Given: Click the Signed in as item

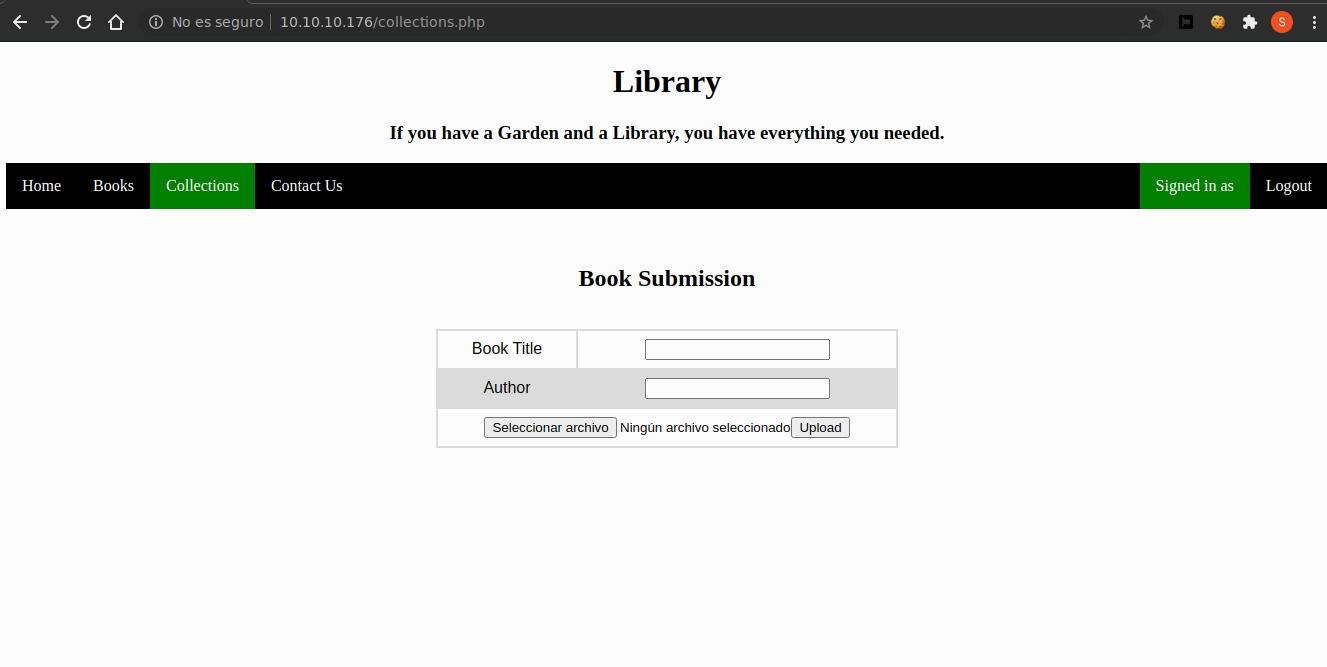Looking at the screenshot, I should click(1194, 186).
